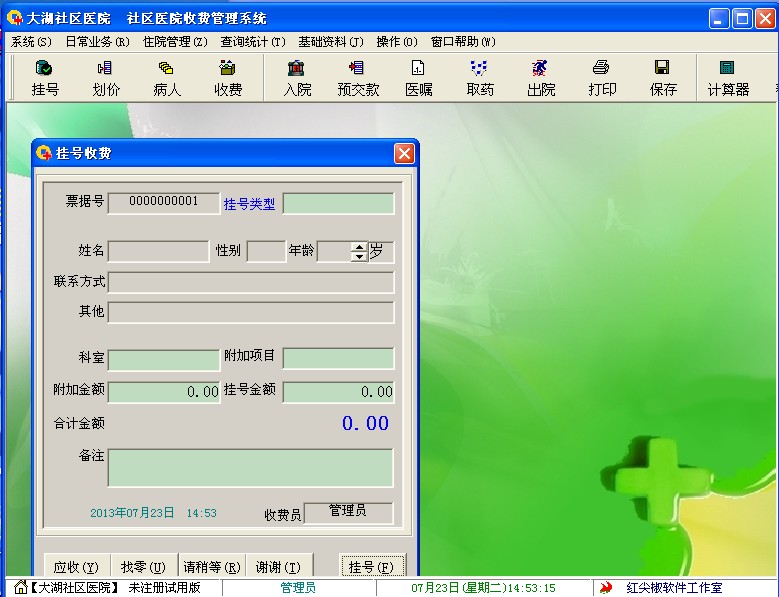The width and height of the screenshot is (779, 597).
Task: Click the 打印 print toolbar icon
Action: point(602,78)
